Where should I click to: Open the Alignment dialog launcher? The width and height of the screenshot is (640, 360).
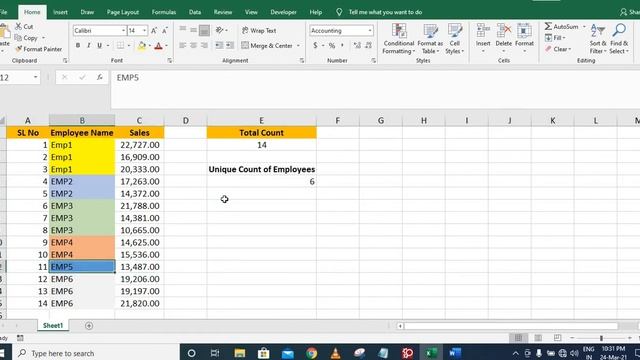302,60
